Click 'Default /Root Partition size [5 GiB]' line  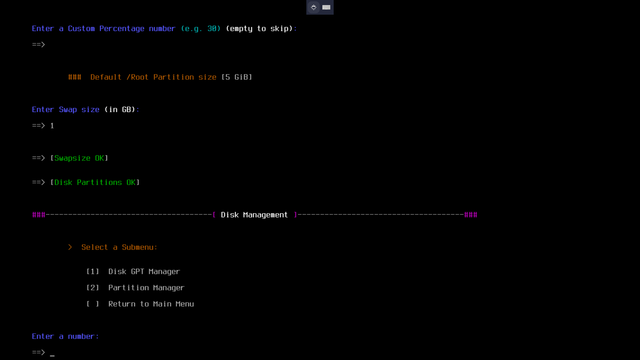[x=160, y=77]
